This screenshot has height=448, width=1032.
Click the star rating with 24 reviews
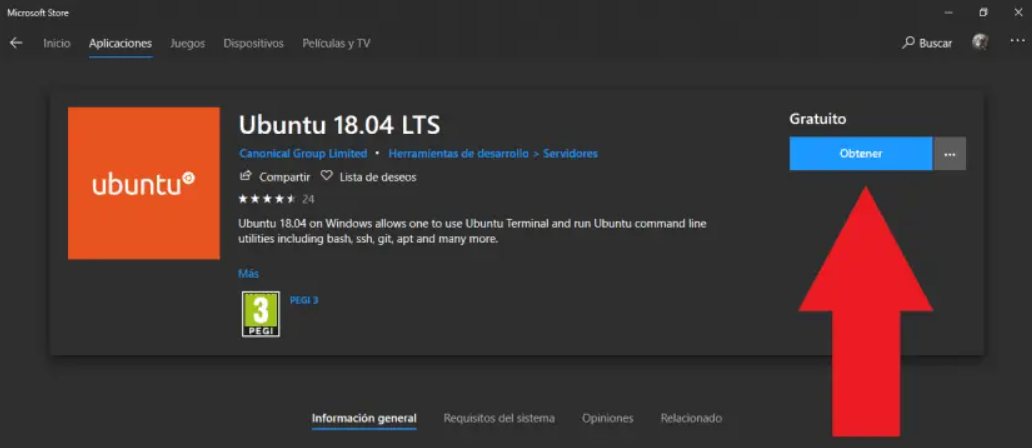pos(268,198)
